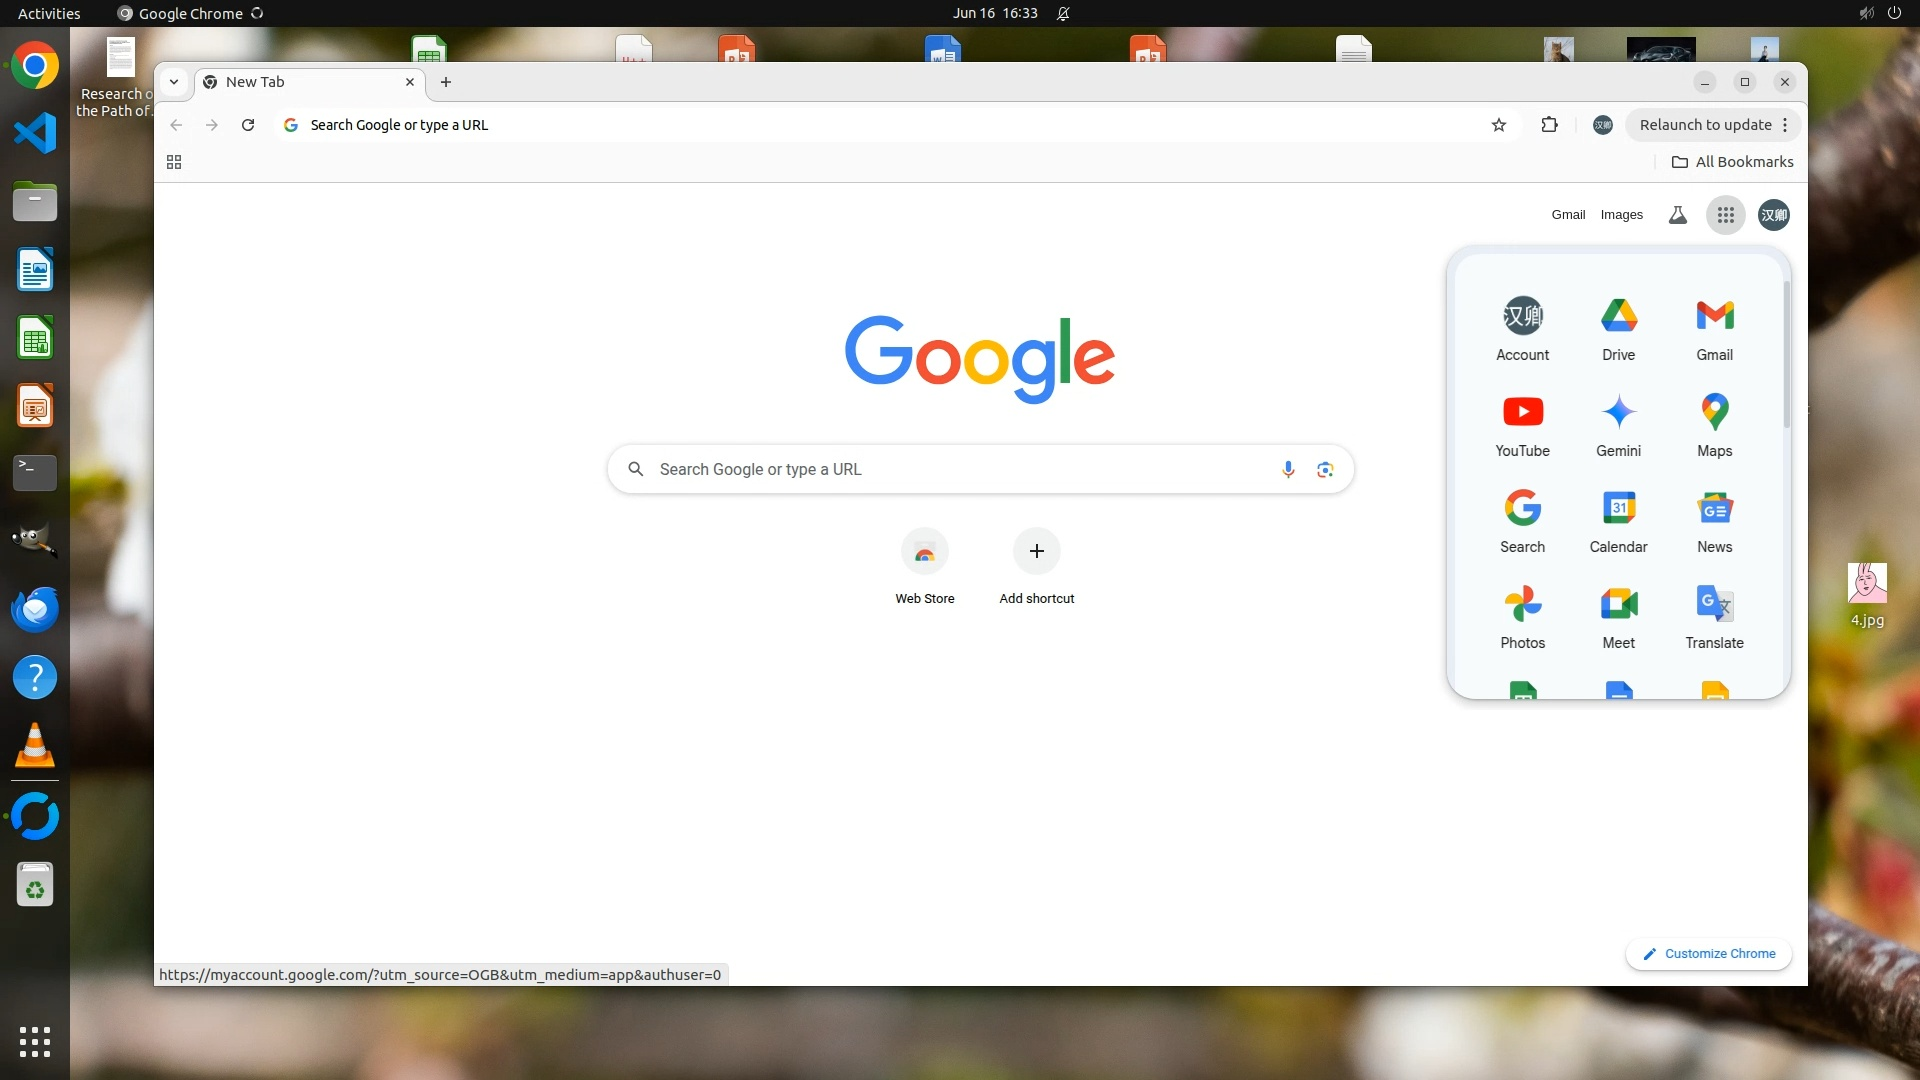Open Google Drive from apps panel
The image size is (1920, 1080).
click(1618, 329)
